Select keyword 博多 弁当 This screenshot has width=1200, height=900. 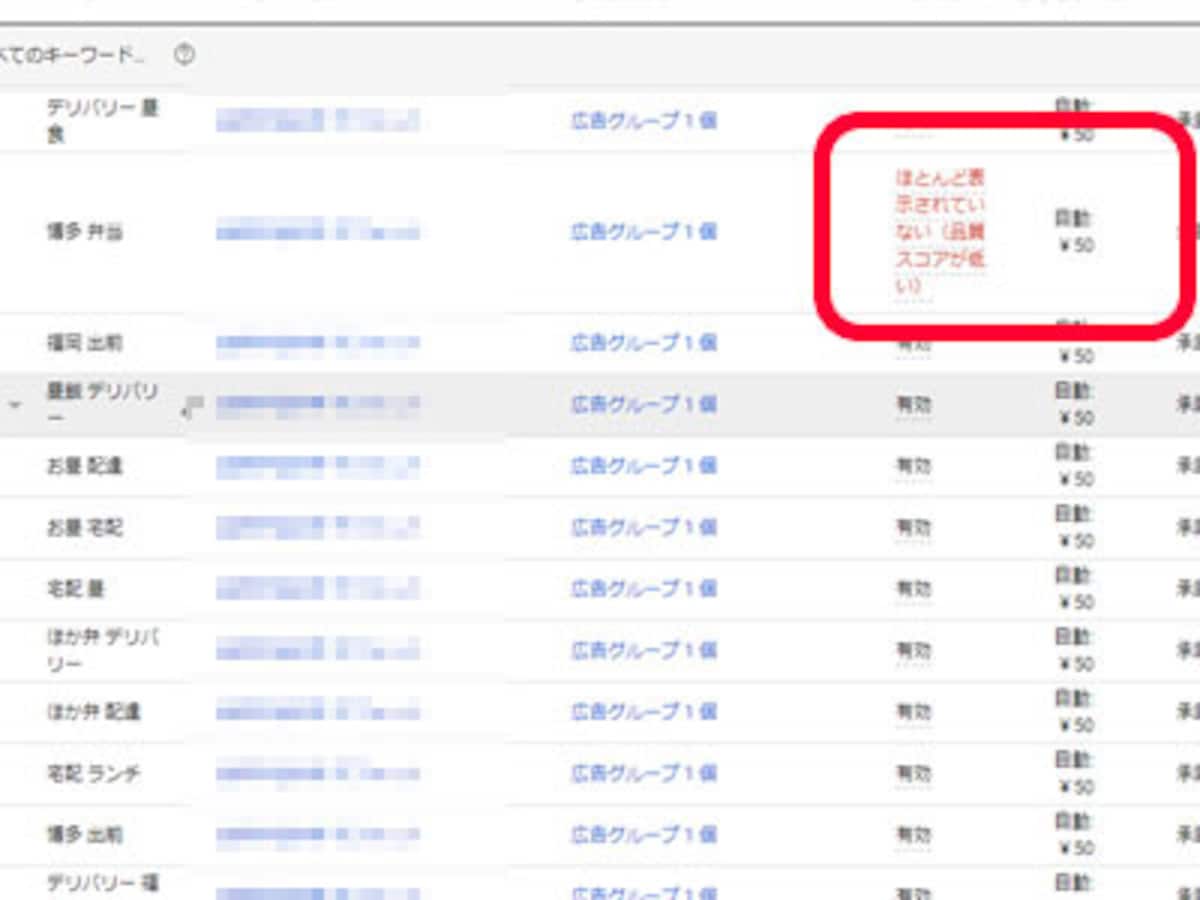click(x=86, y=232)
